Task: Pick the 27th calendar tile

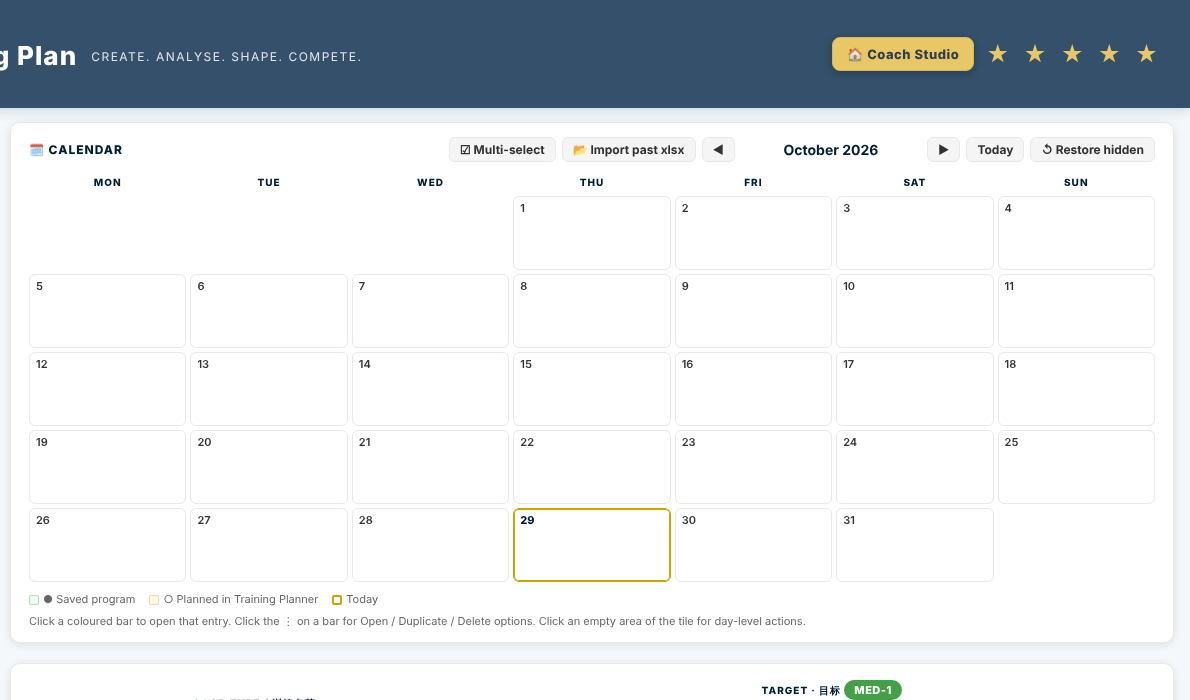Action: point(269,545)
